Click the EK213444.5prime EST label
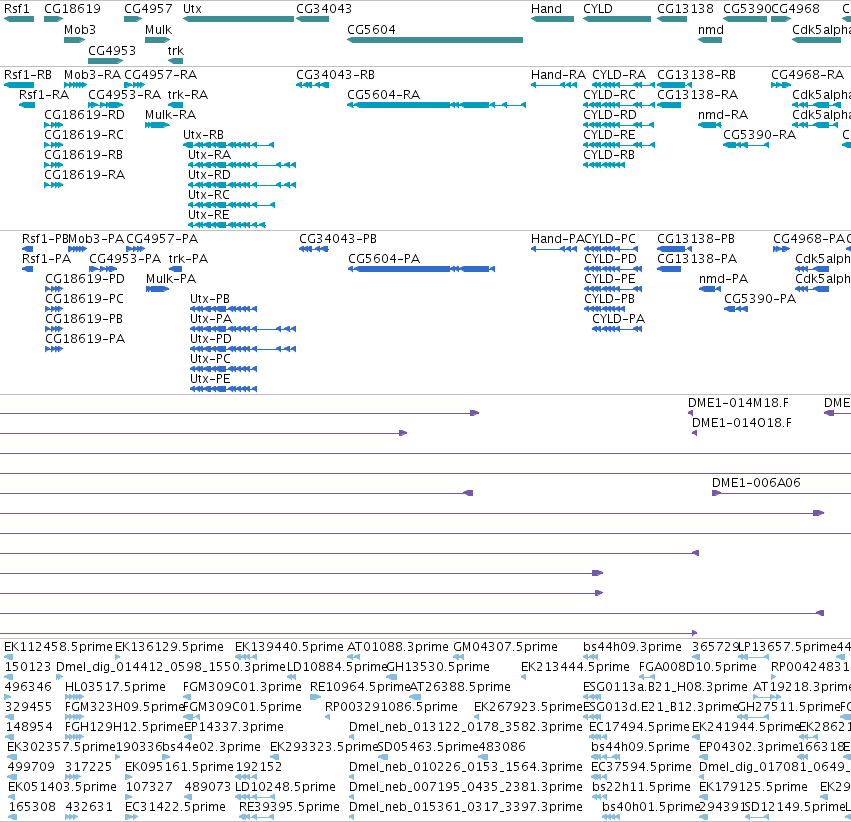 (x=575, y=667)
